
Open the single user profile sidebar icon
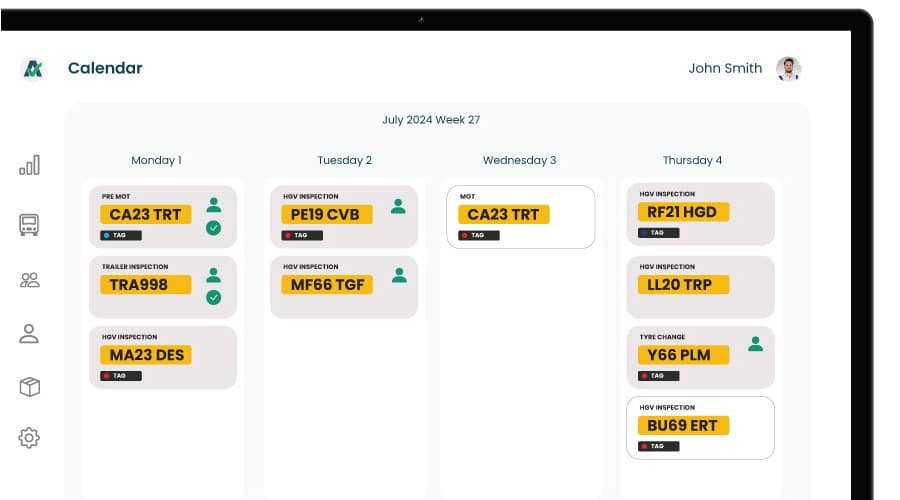(x=29, y=334)
